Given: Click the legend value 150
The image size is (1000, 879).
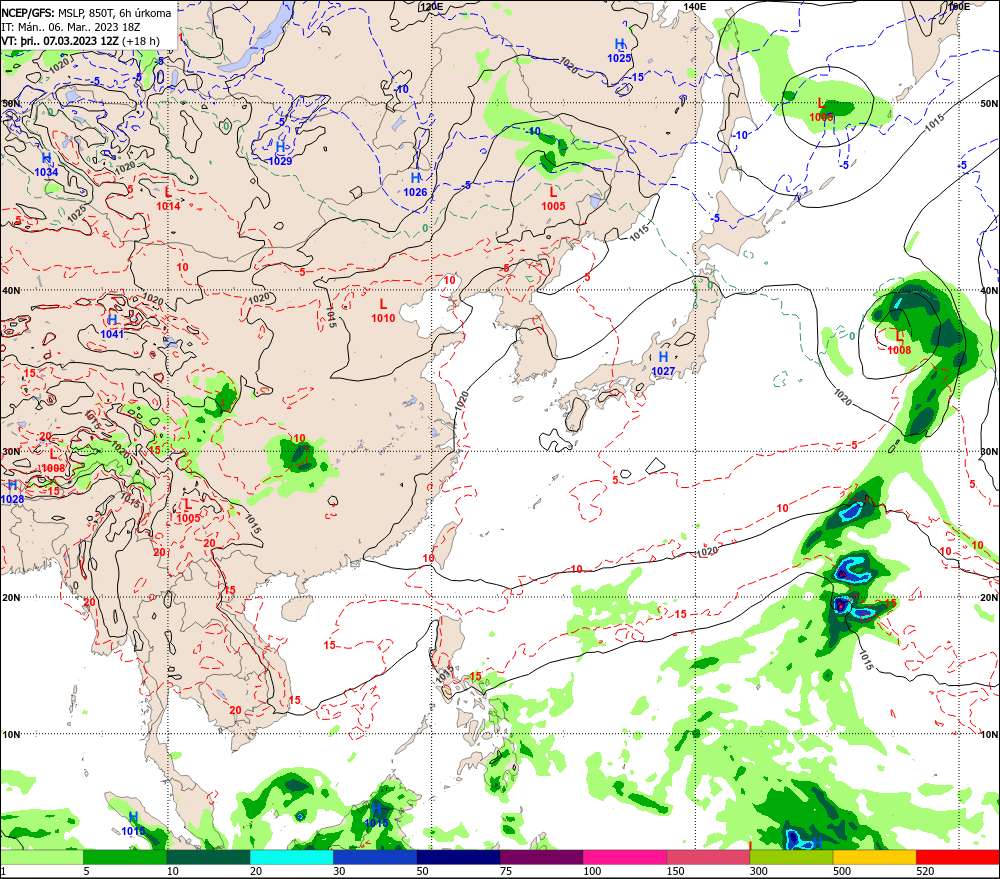Looking at the screenshot, I should (675, 871).
